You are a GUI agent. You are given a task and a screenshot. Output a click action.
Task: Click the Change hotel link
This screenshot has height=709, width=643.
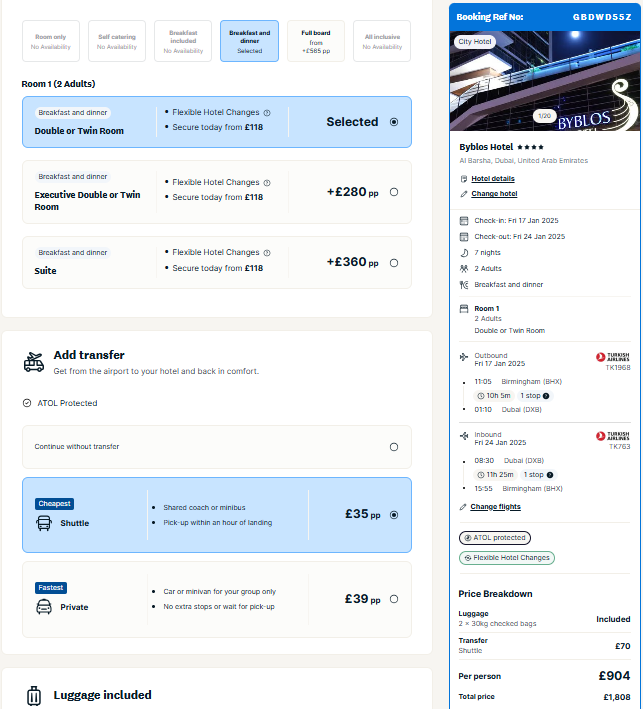pos(494,194)
